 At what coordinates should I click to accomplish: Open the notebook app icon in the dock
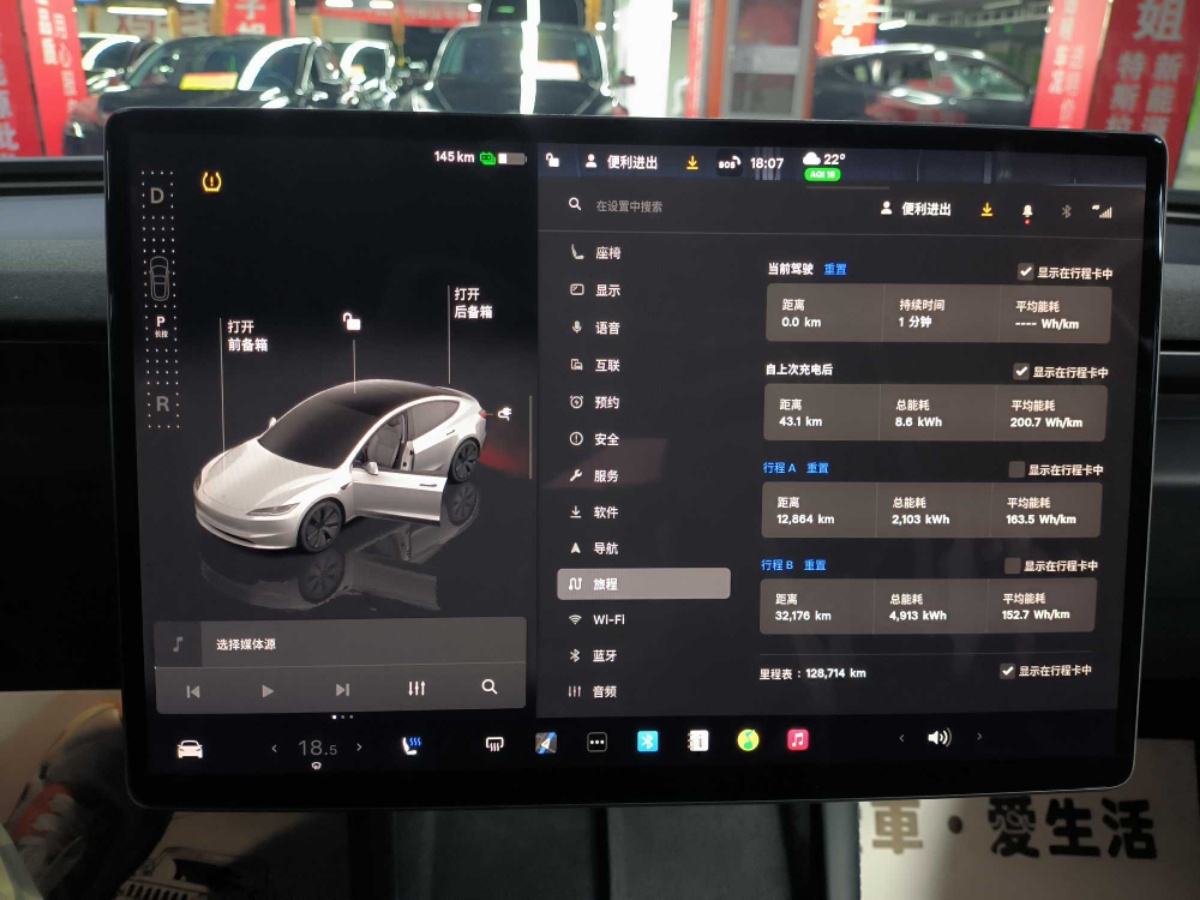tap(698, 741)
